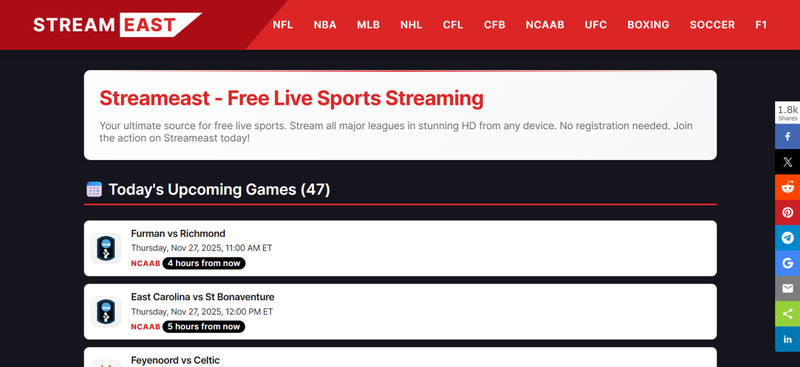This screenshot has width=800, height=367.
Task: Go to the MLB menu item
Action: (x=368, y=25)
